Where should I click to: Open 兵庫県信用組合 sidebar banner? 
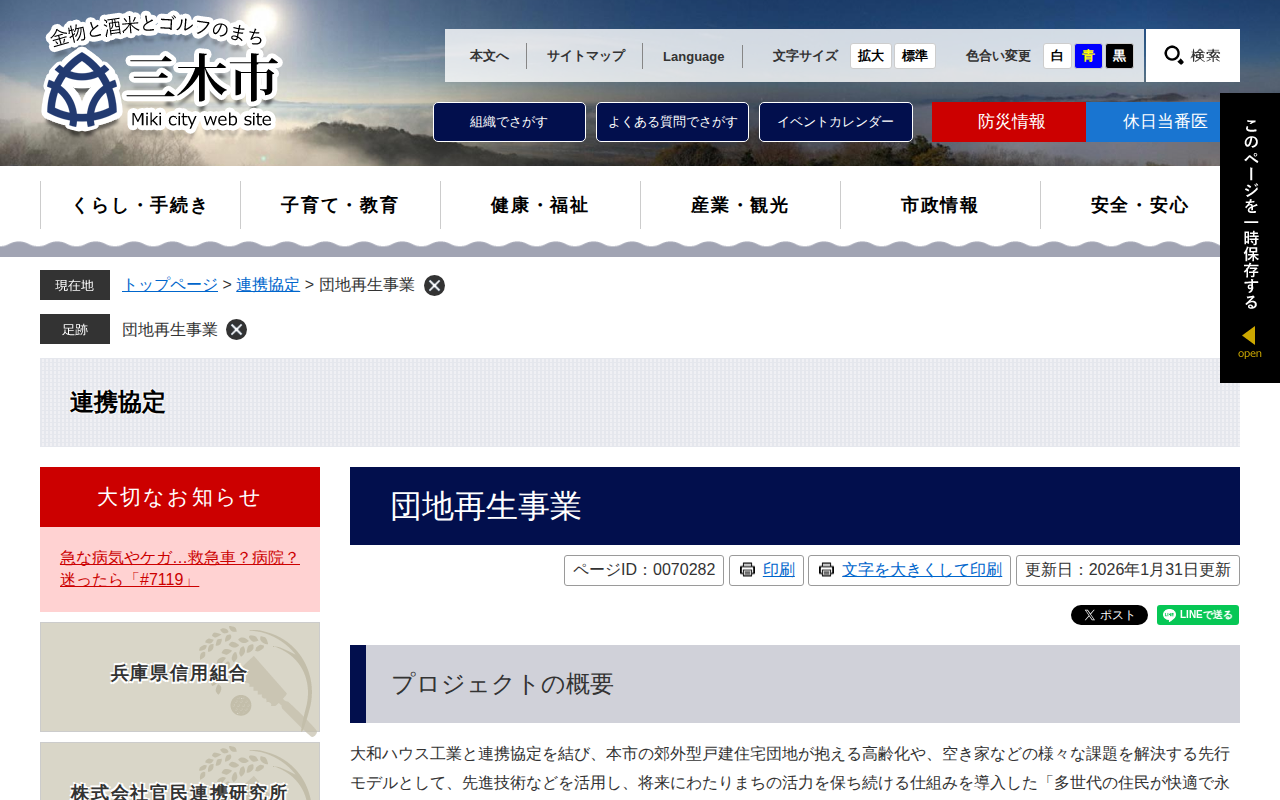click(x=180, y=677)
